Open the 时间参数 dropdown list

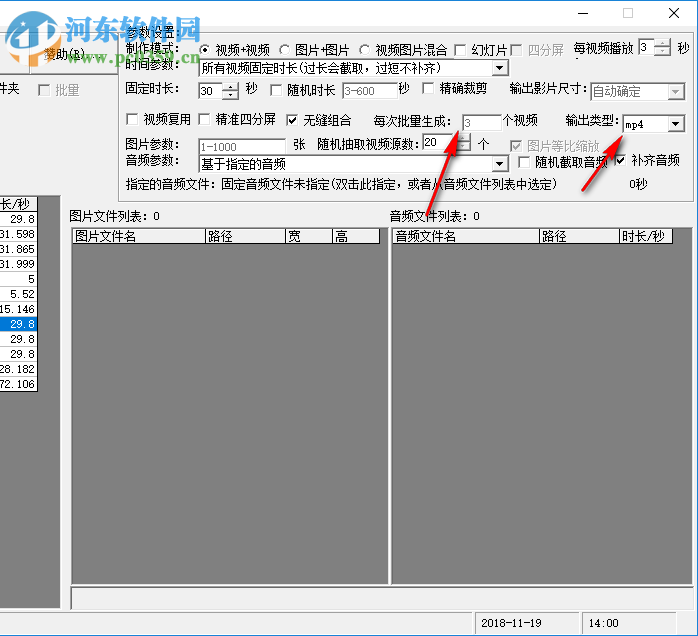(x=499, y=68)
